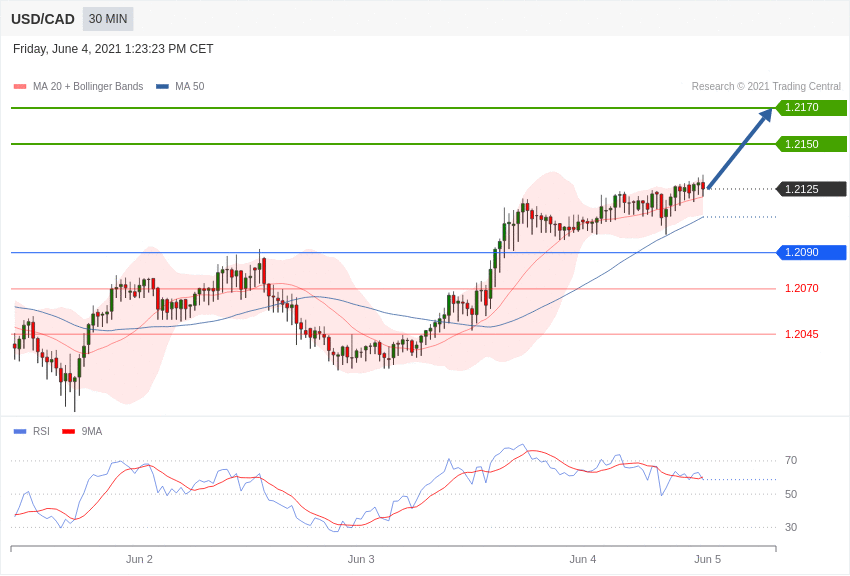Click the 9MA legend label
The width and height of the screenshot is (850, 576).
coord(92,431)
